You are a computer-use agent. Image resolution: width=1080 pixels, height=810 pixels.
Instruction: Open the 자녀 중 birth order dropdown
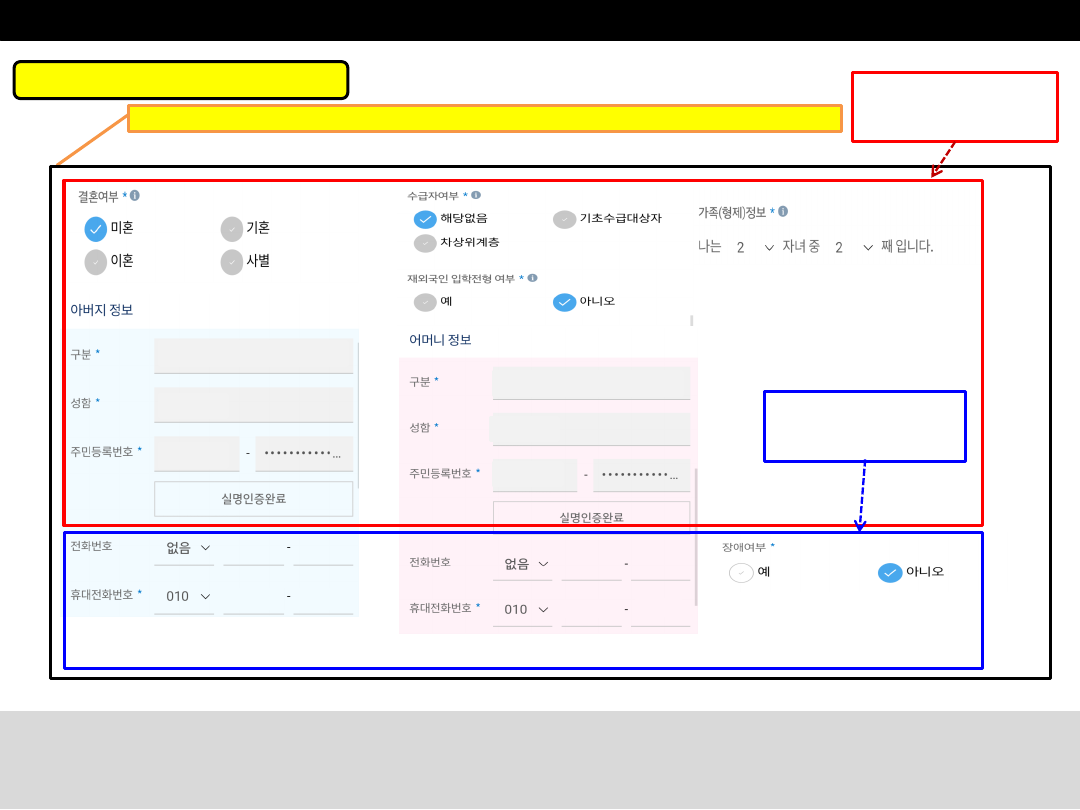854,247
